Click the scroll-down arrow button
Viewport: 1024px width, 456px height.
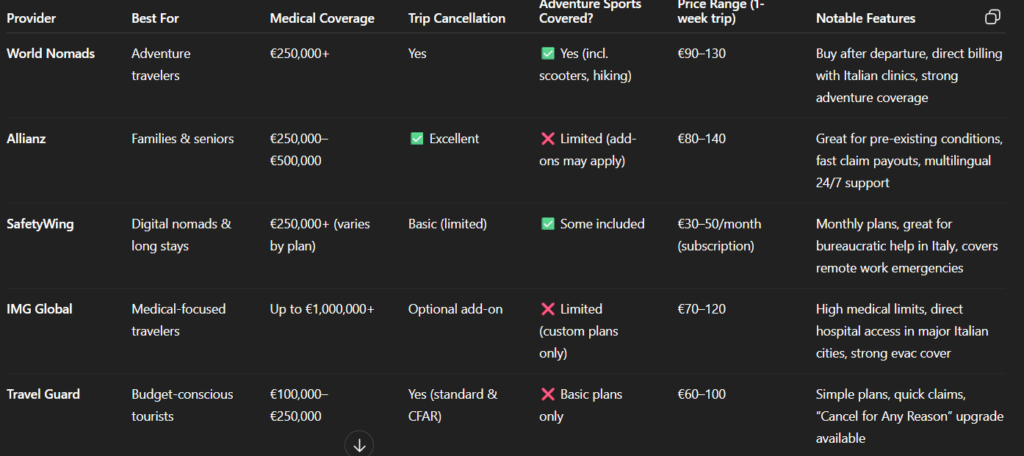359,444
